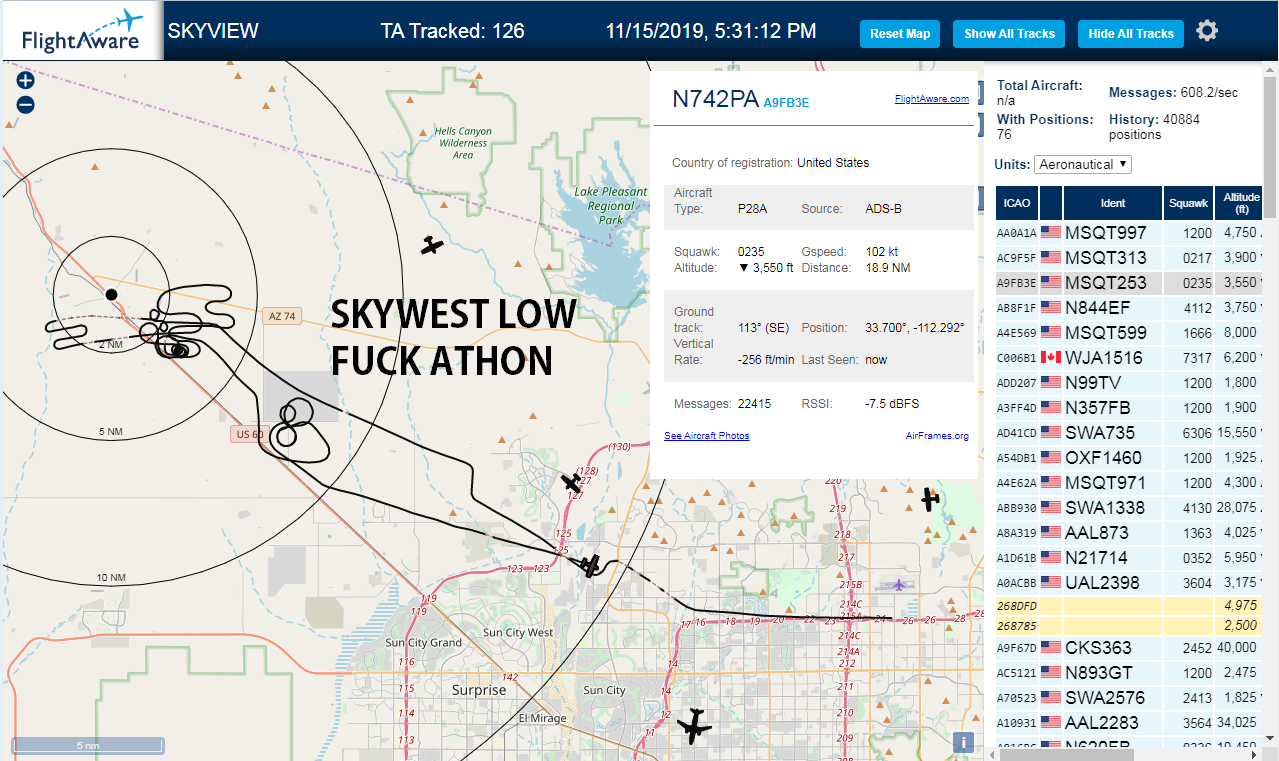This screenshot has width=1279, height=761.
Task: Click the map info 'i' icon
Action: coord(963,742)
